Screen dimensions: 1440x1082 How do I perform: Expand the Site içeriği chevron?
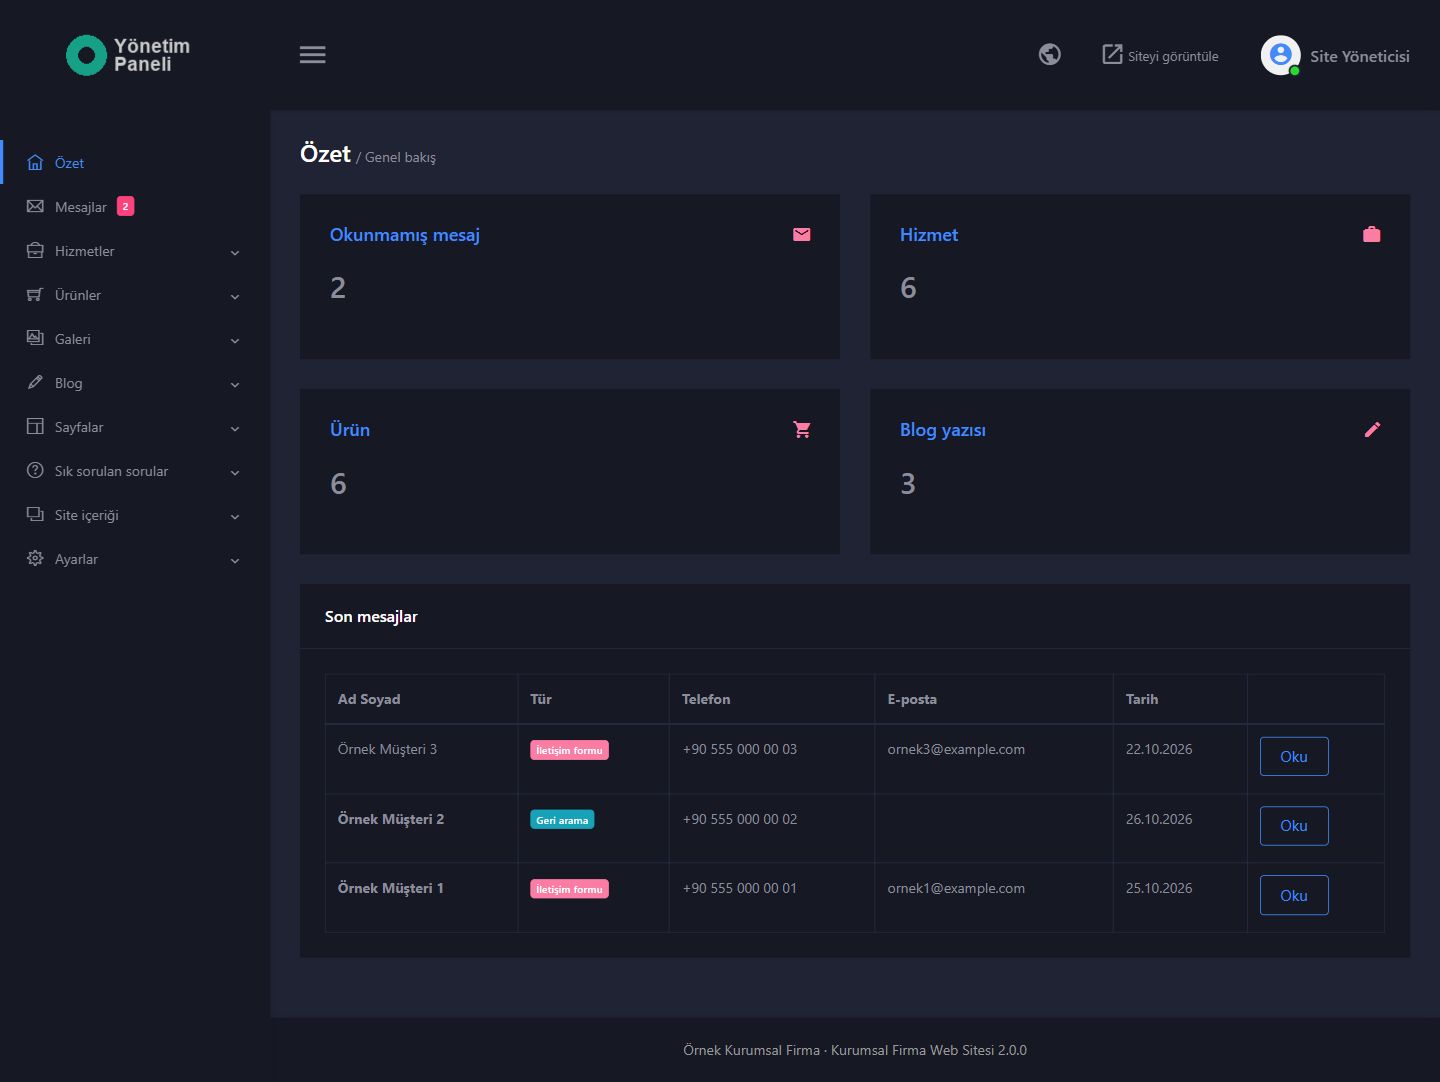point(235,517)
